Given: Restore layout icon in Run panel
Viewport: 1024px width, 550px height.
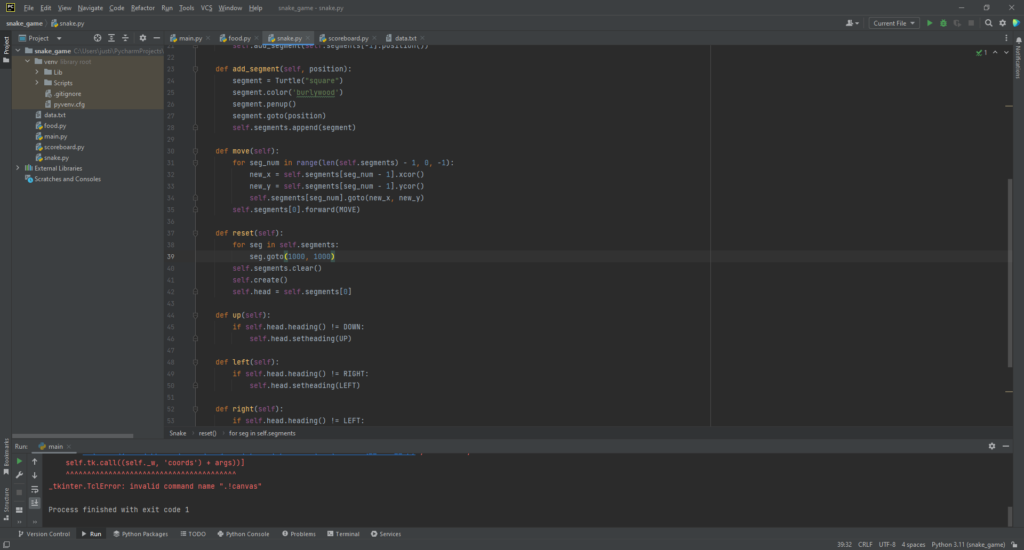Looking at the screenshot, I should (19, 510).
